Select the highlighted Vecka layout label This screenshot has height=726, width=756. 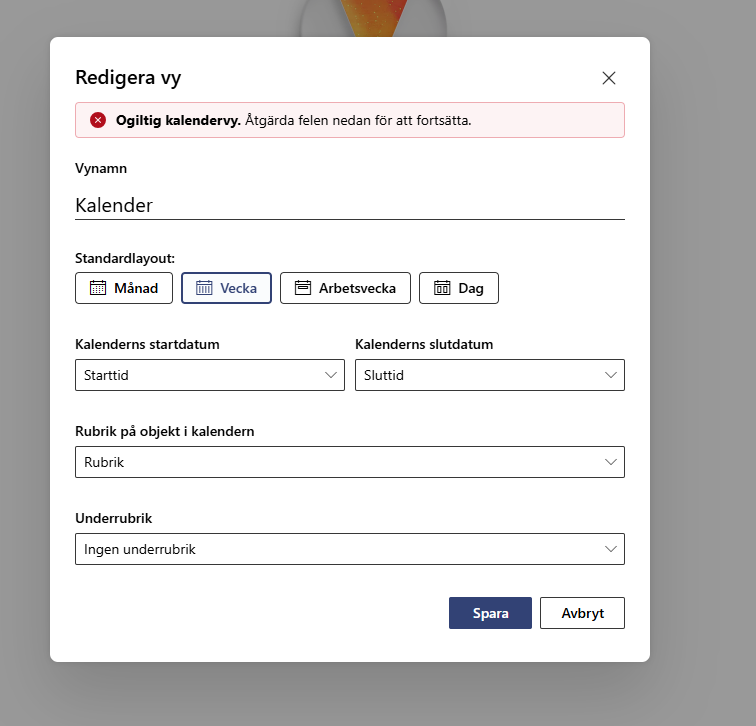pyautogui.click(x=238, y=288)
